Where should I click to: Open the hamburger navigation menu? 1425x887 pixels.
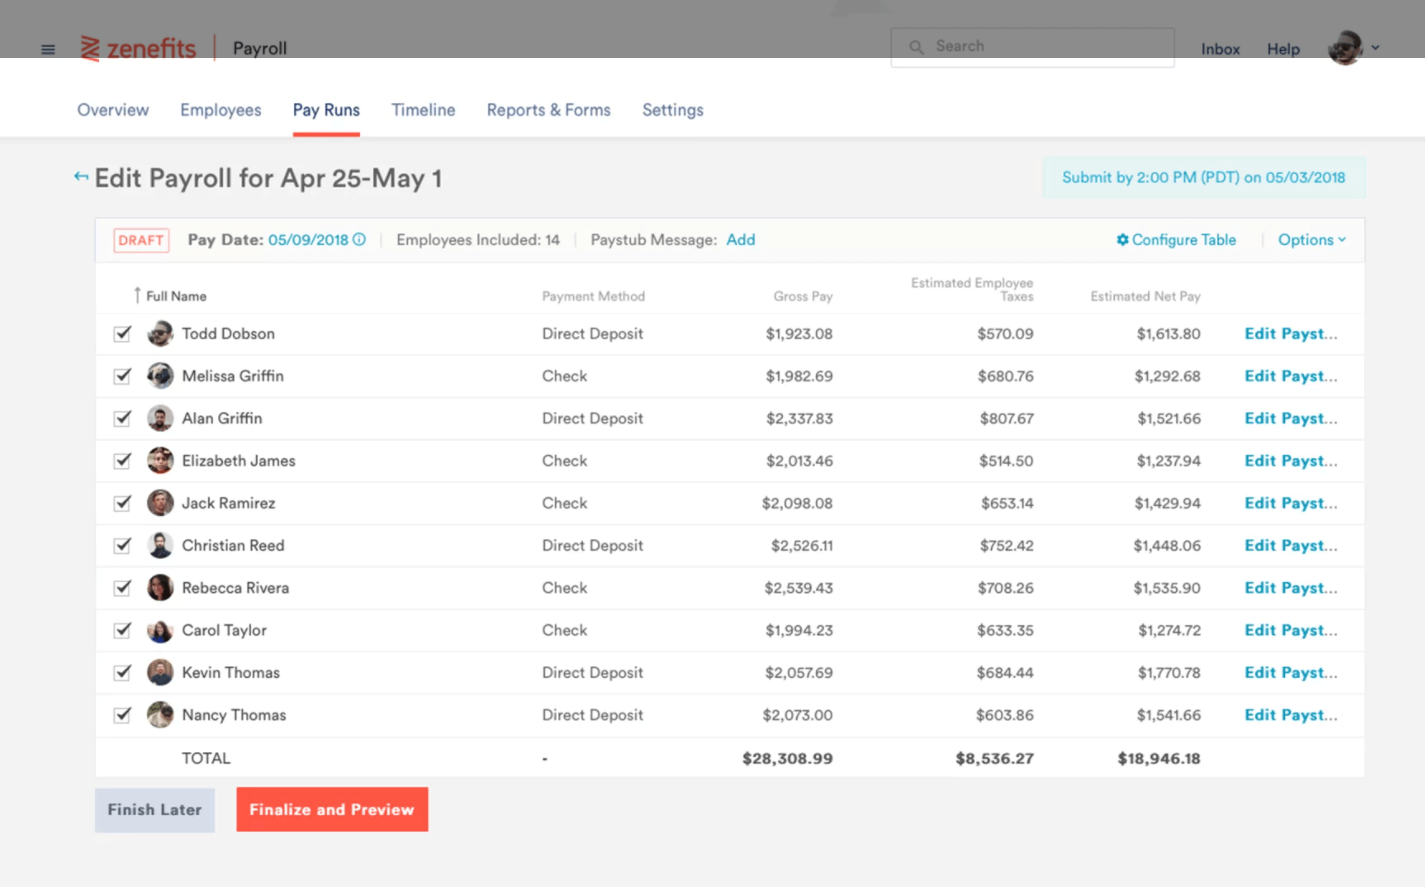pyautogui.click(x=48, y=49)
